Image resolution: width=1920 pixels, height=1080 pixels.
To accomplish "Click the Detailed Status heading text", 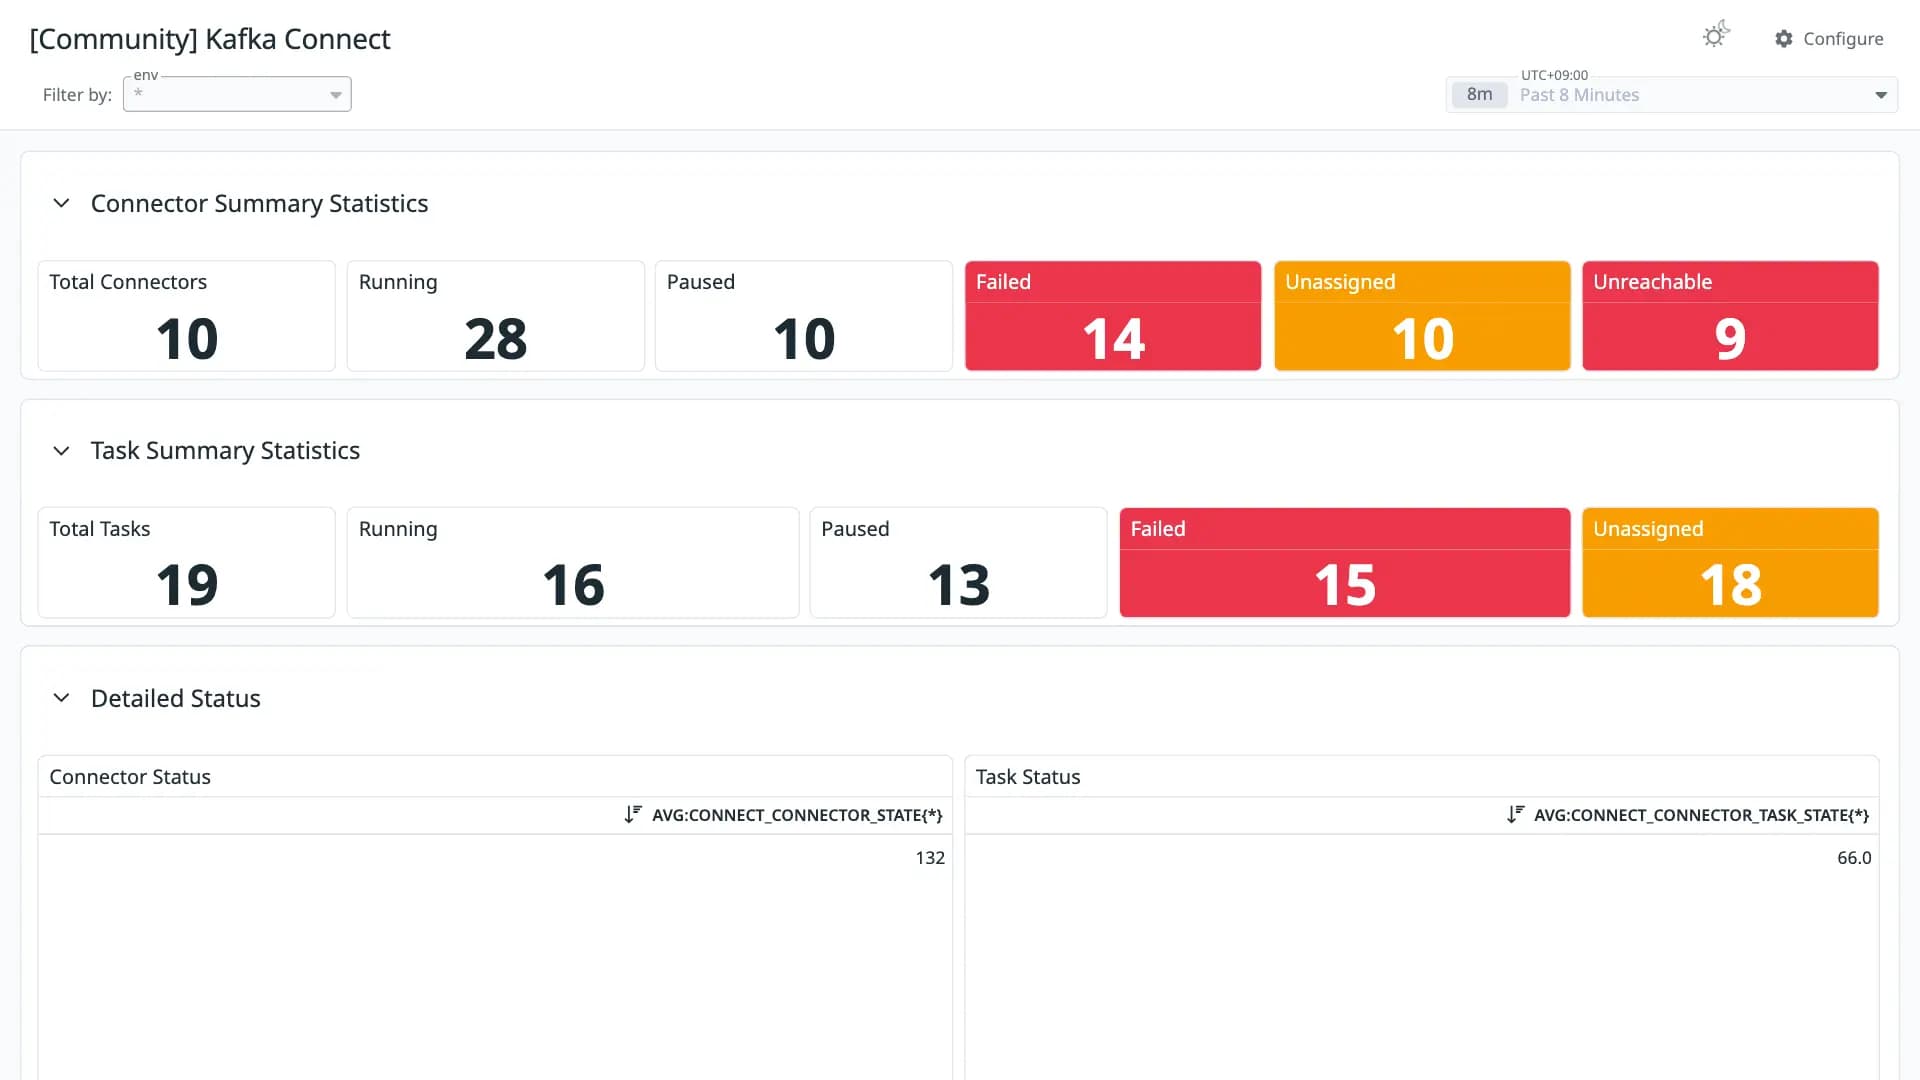I will 176,698.
